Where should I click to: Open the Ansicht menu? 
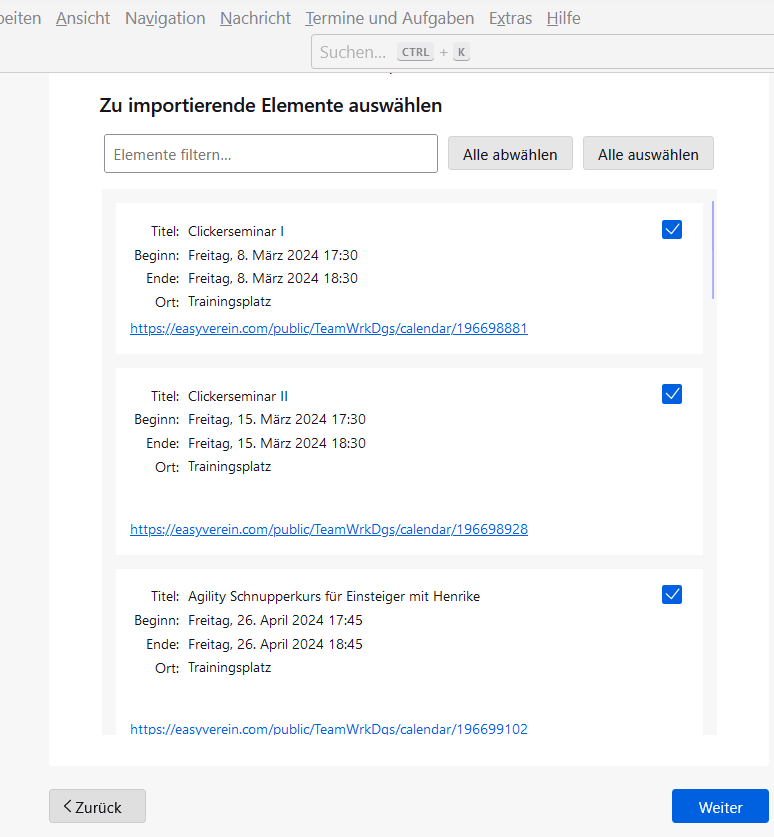click(83, 18)
